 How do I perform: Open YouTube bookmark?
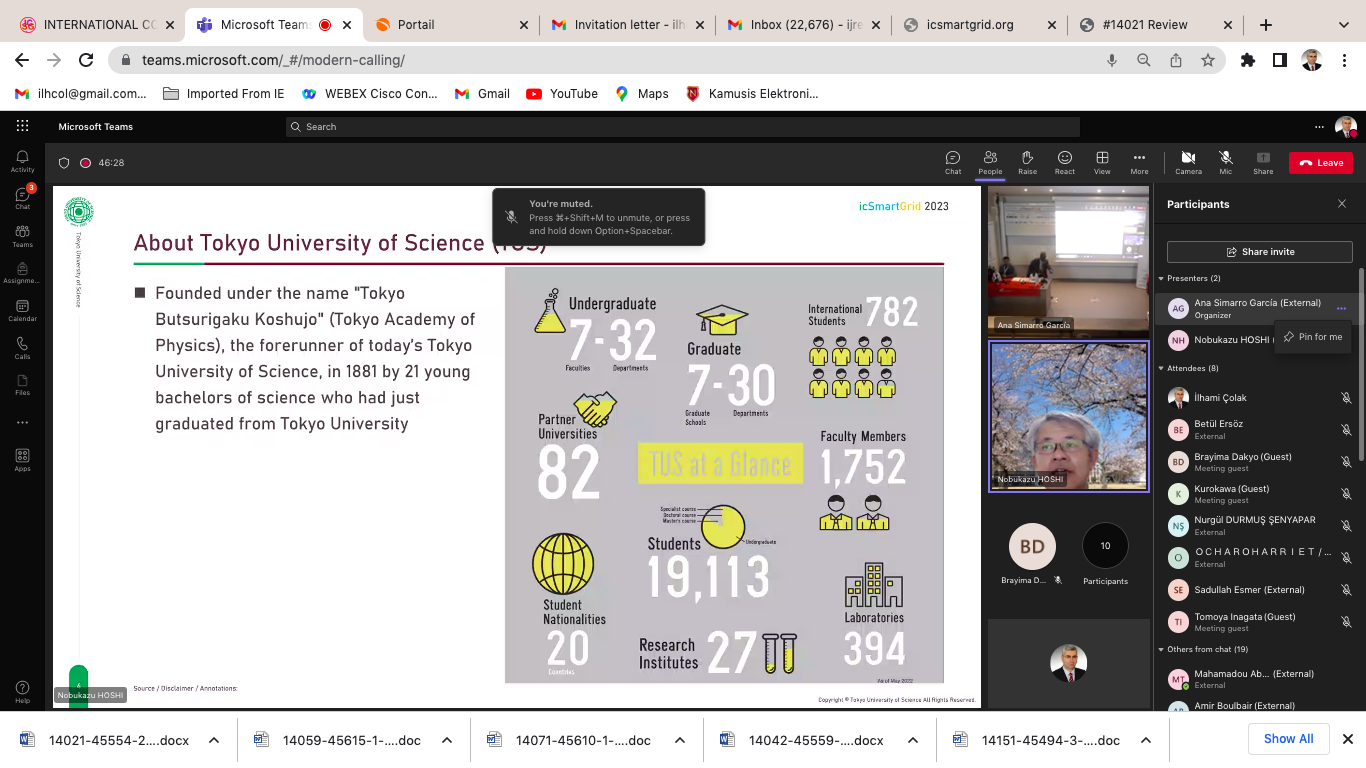click(x=562, y=94)
